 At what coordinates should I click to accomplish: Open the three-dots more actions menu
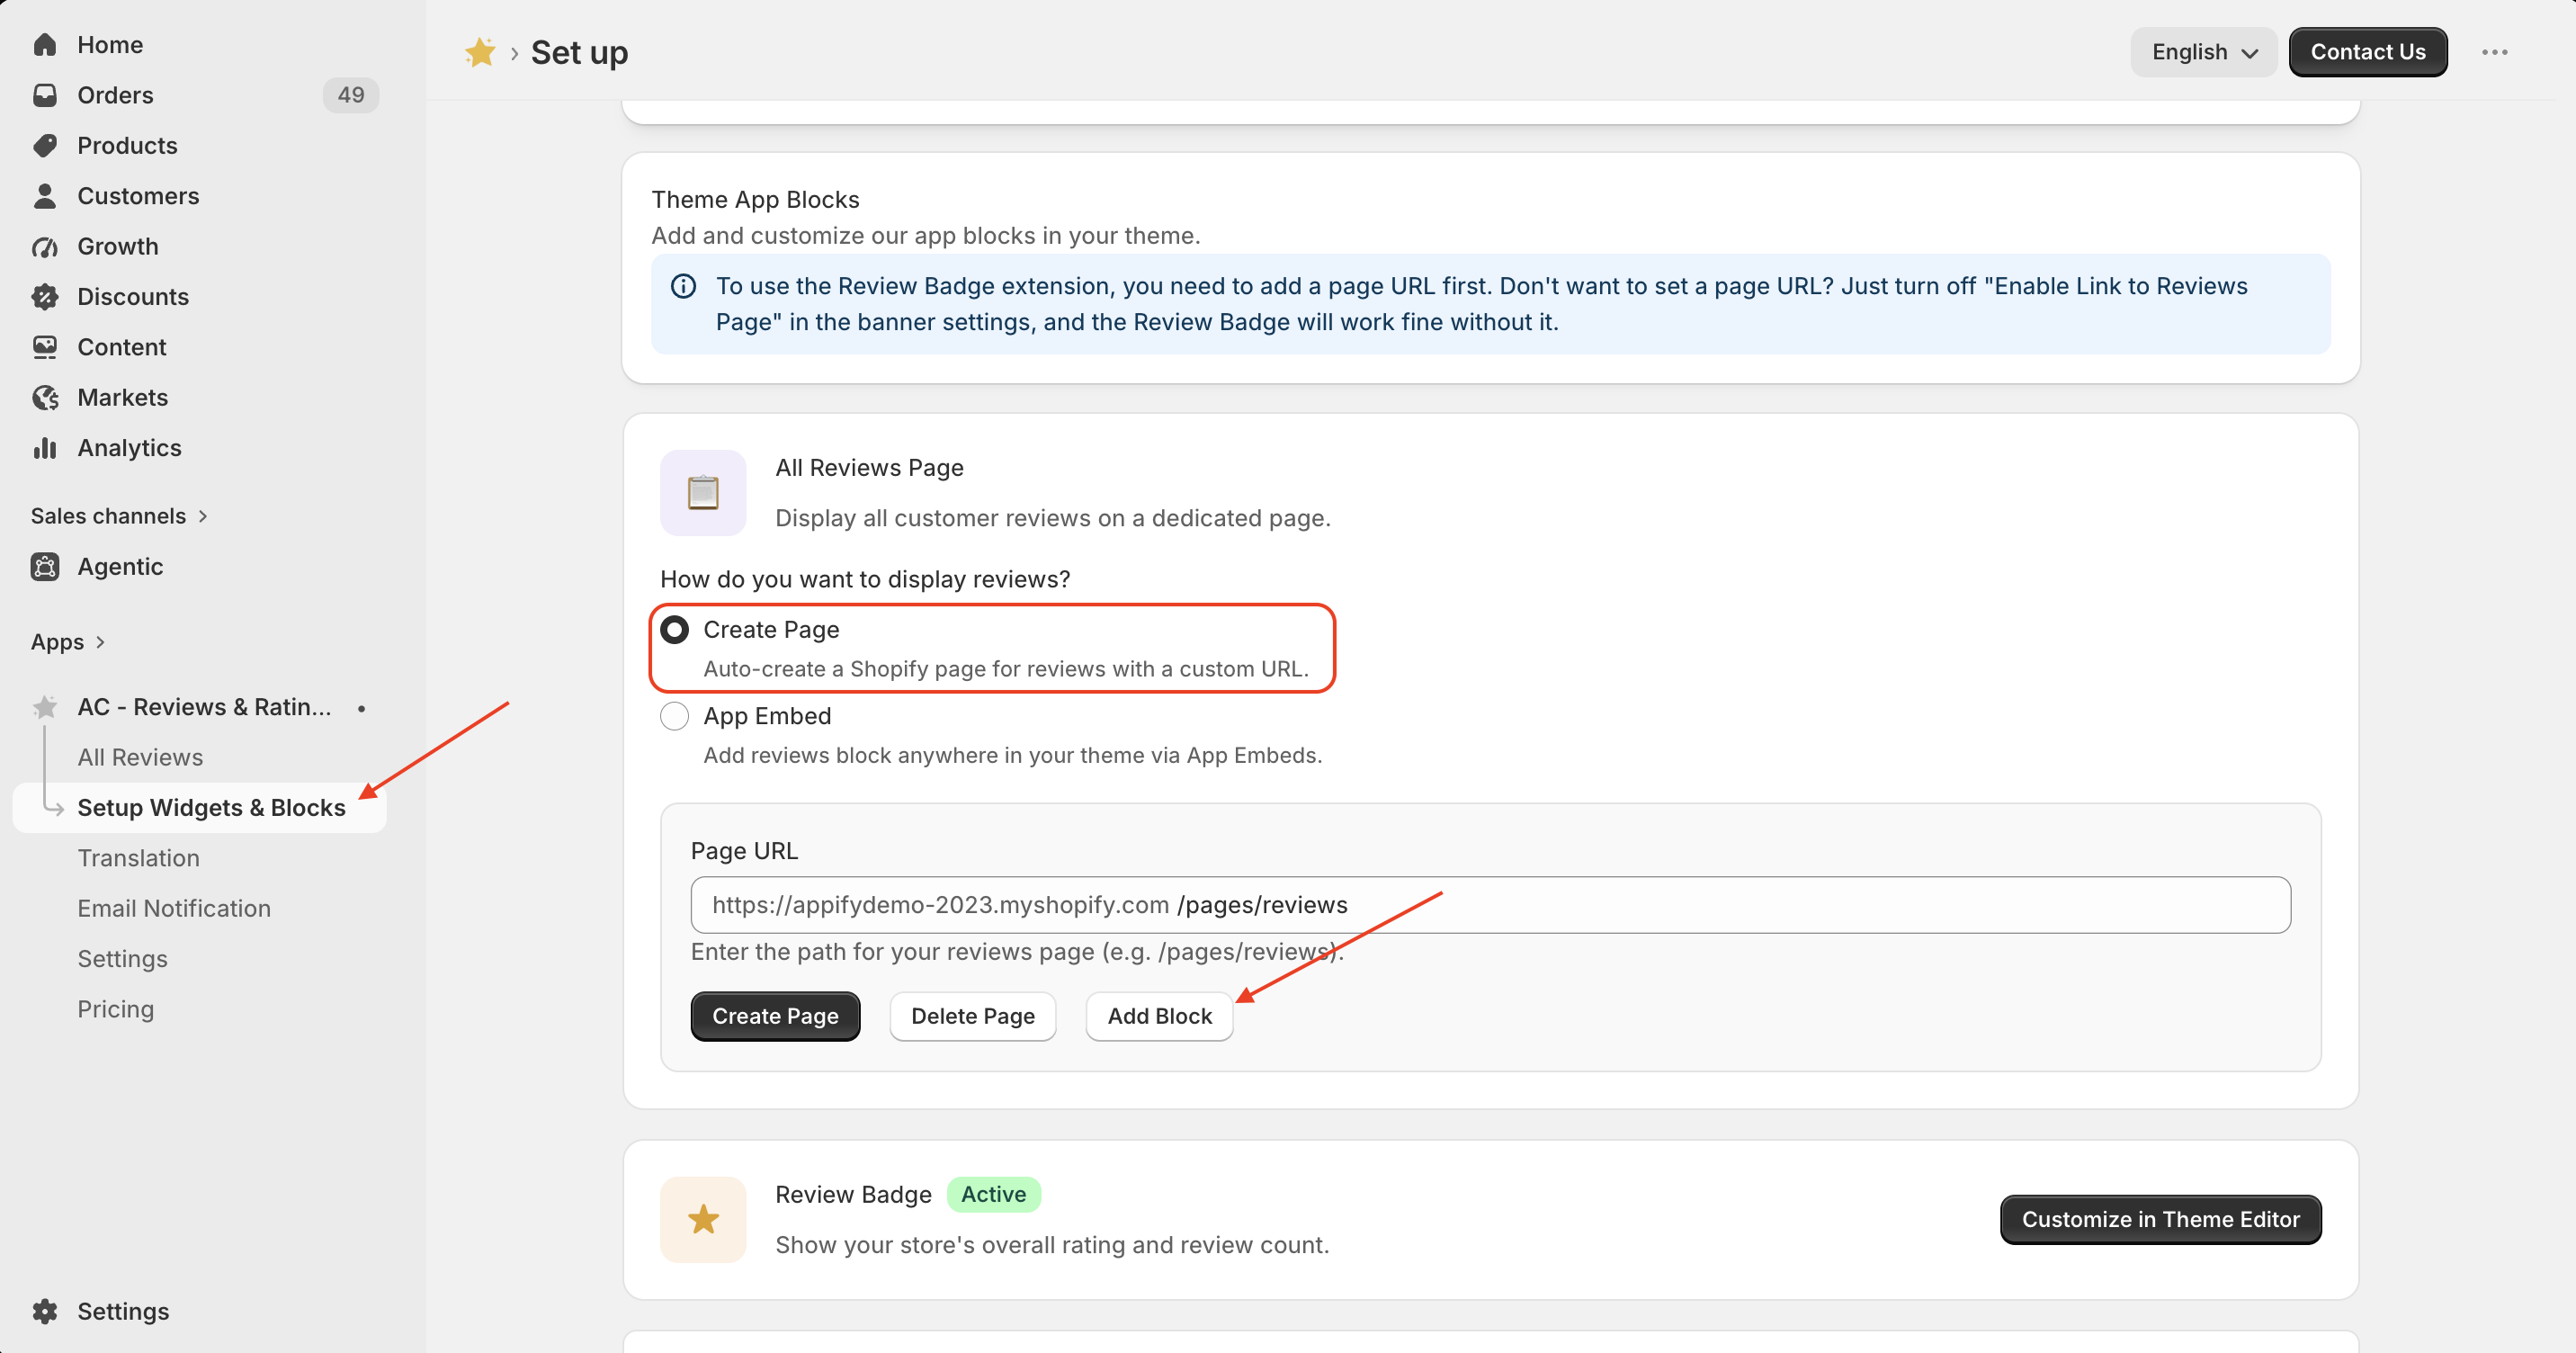pyautogui.click(x=2494, y=52)
